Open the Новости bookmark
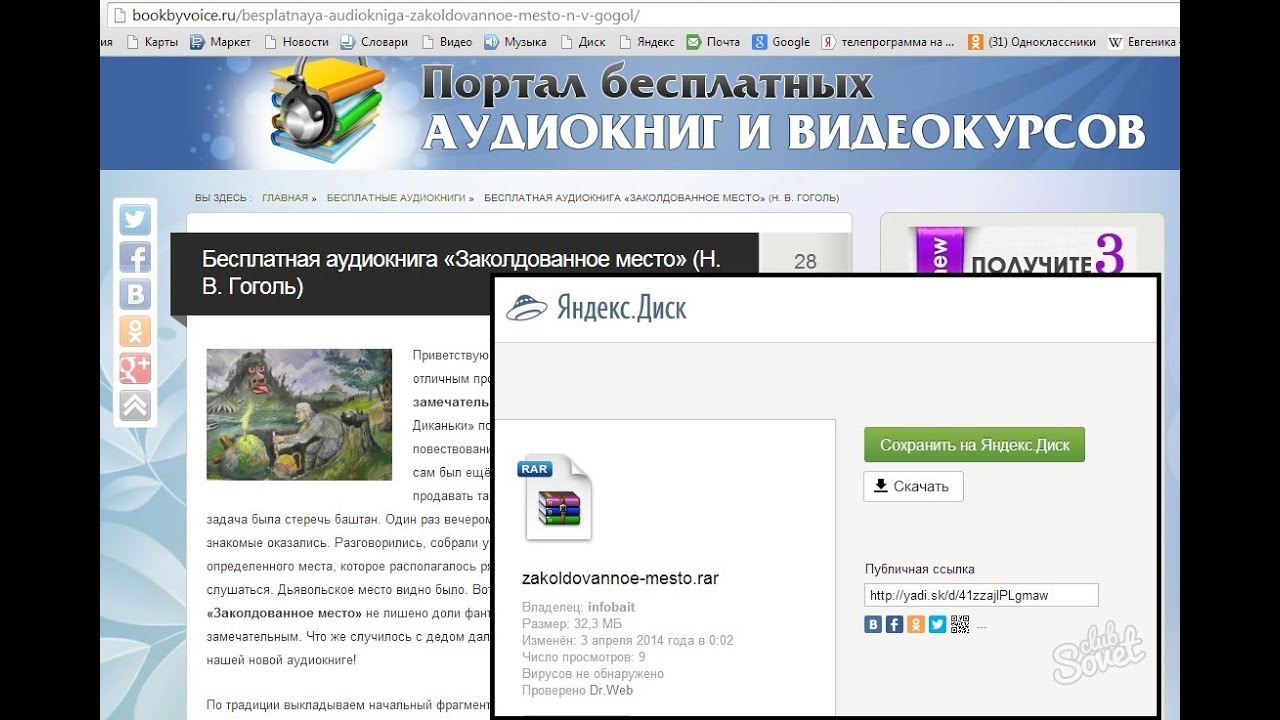 tap(297, 42)
